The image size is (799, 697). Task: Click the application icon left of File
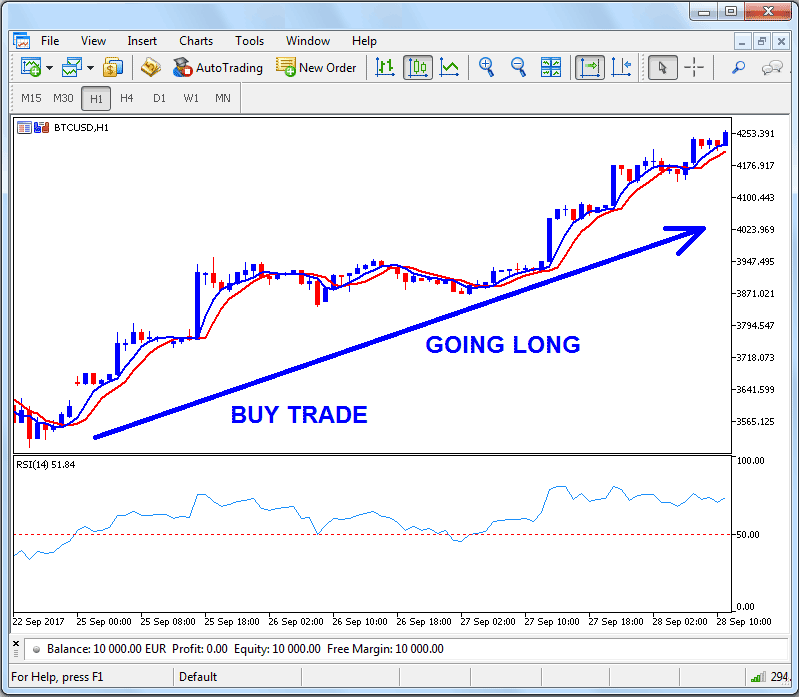[21, 41]
